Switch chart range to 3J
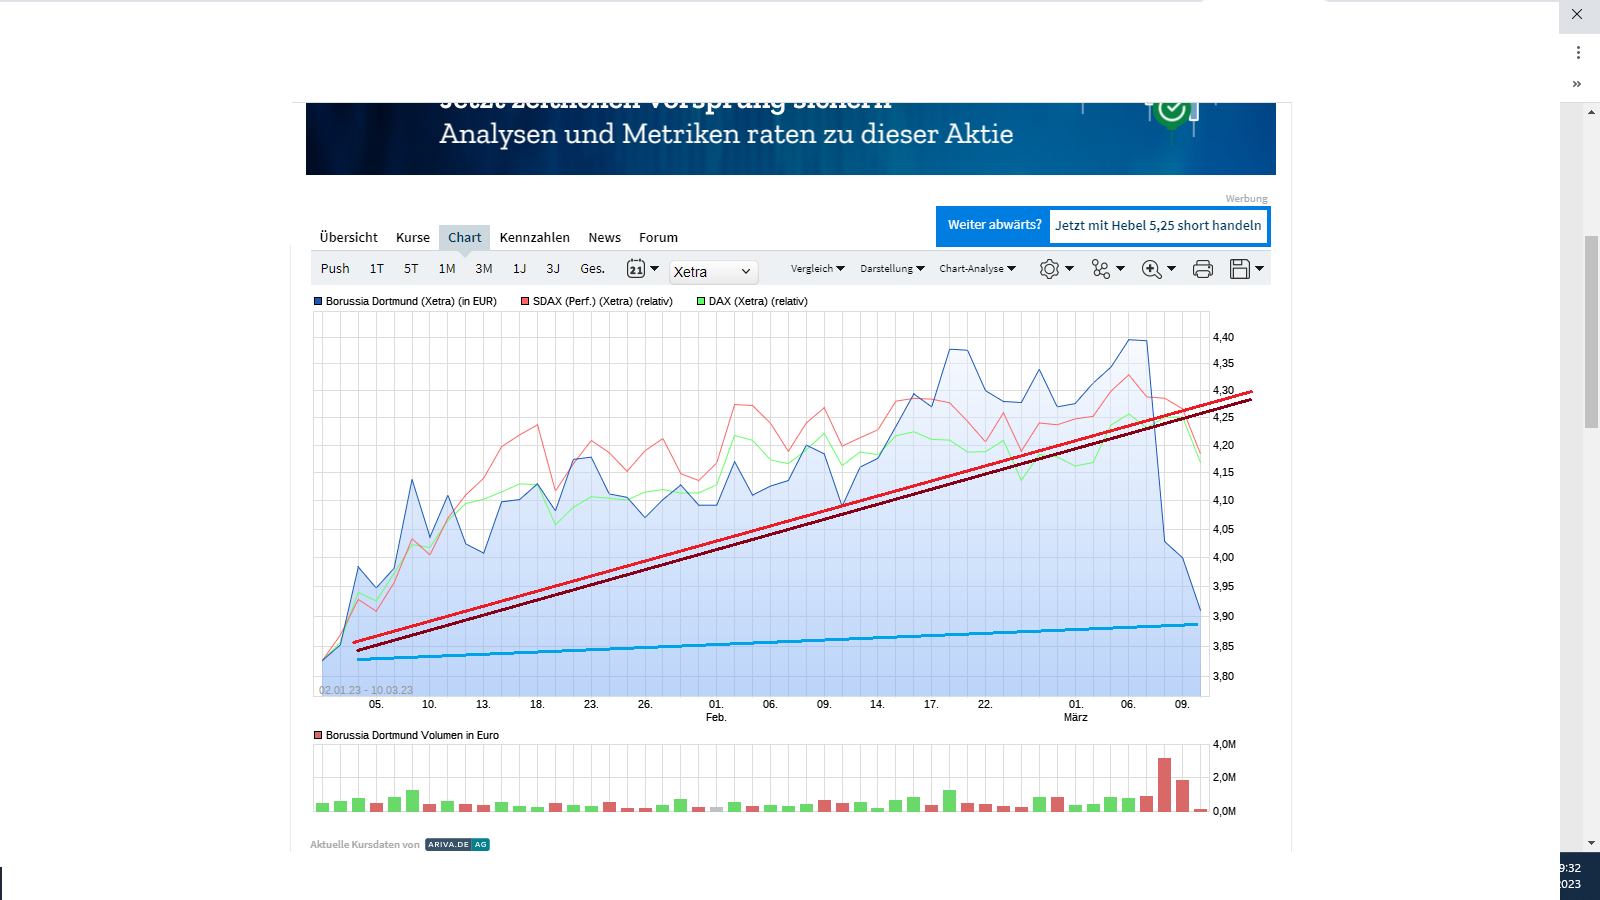1600x900 pixels. click(x=553, y=269)
